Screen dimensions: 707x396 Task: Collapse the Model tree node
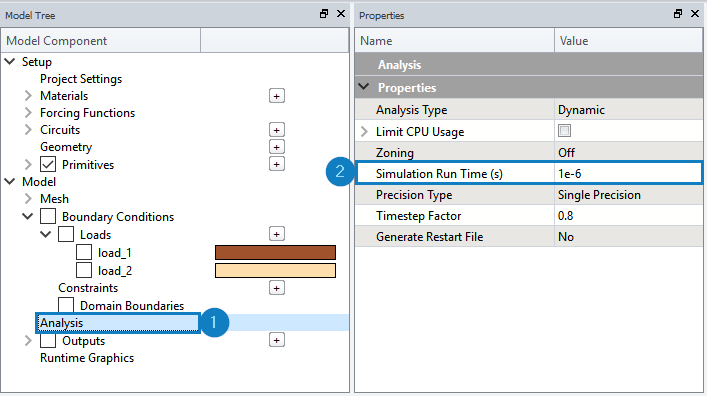pos(10,182)
